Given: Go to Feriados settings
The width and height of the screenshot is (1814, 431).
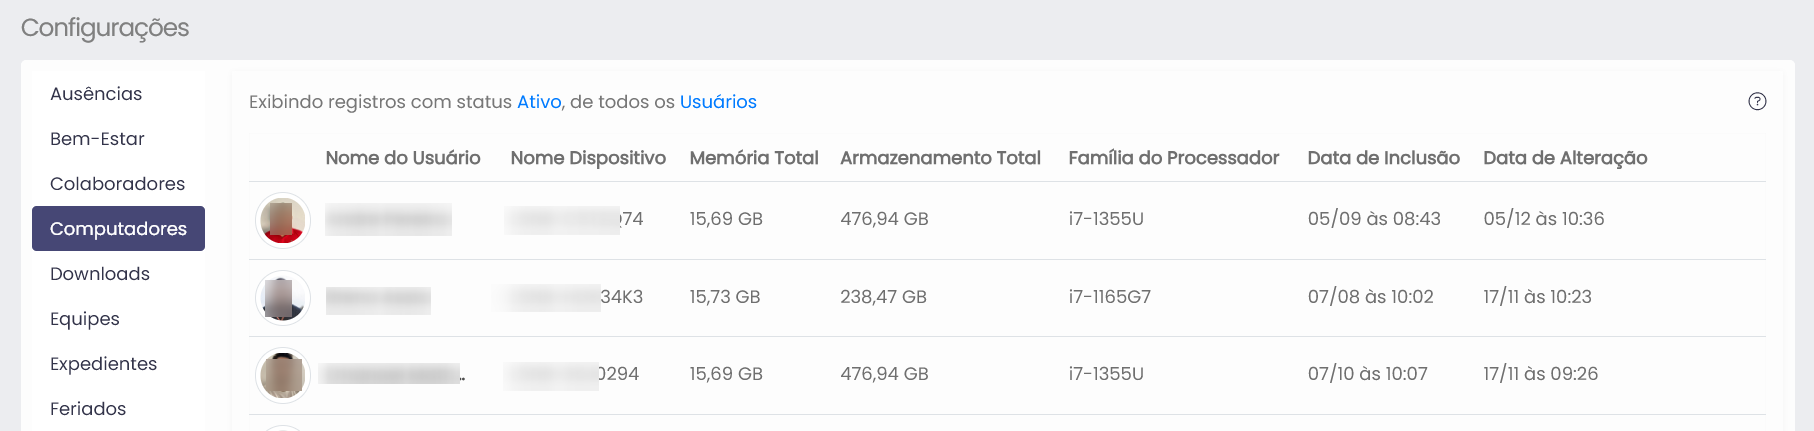Looking at the screenshot, I should pyautogui.click(x=88, y=409).
